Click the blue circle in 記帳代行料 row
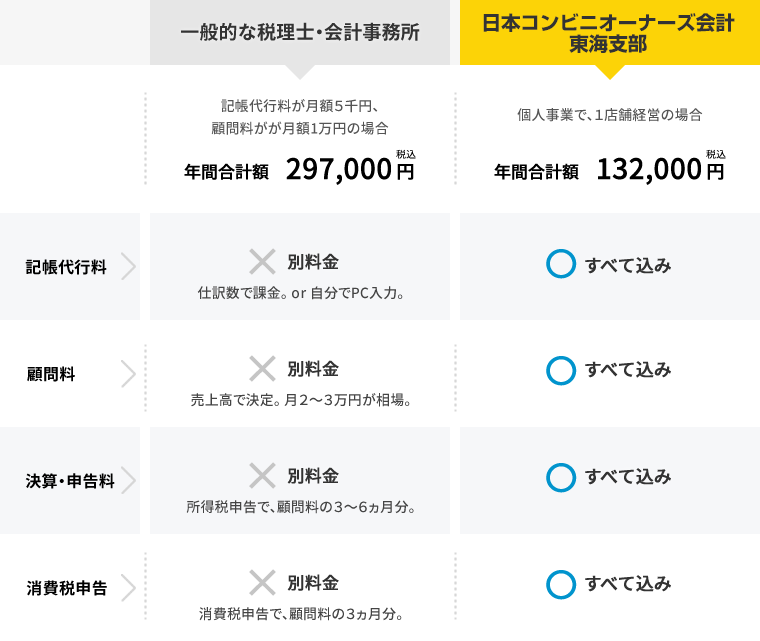Screen dimensions: 760x641 coord(561,264)
